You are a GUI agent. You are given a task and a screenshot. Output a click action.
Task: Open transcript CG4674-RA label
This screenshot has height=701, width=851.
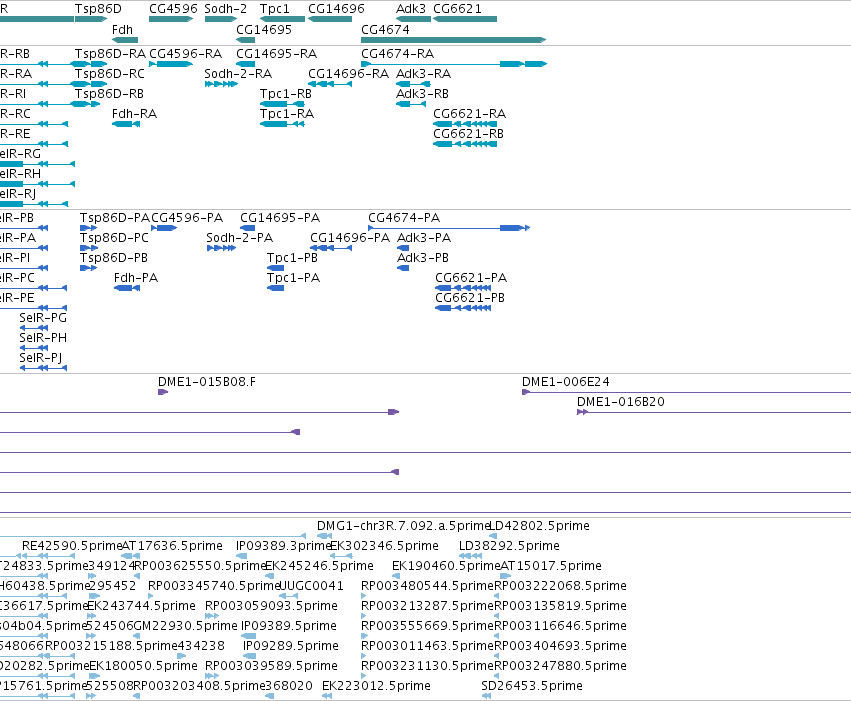click(x=398, y=54)
